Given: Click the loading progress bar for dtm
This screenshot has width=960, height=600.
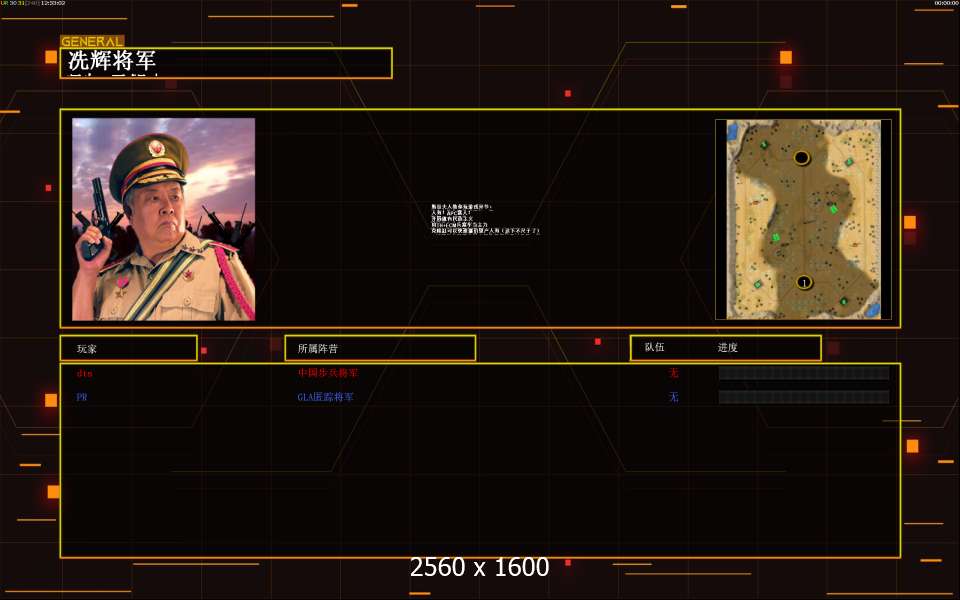Looking at the screenshot, I should click(x=804, y=373).
